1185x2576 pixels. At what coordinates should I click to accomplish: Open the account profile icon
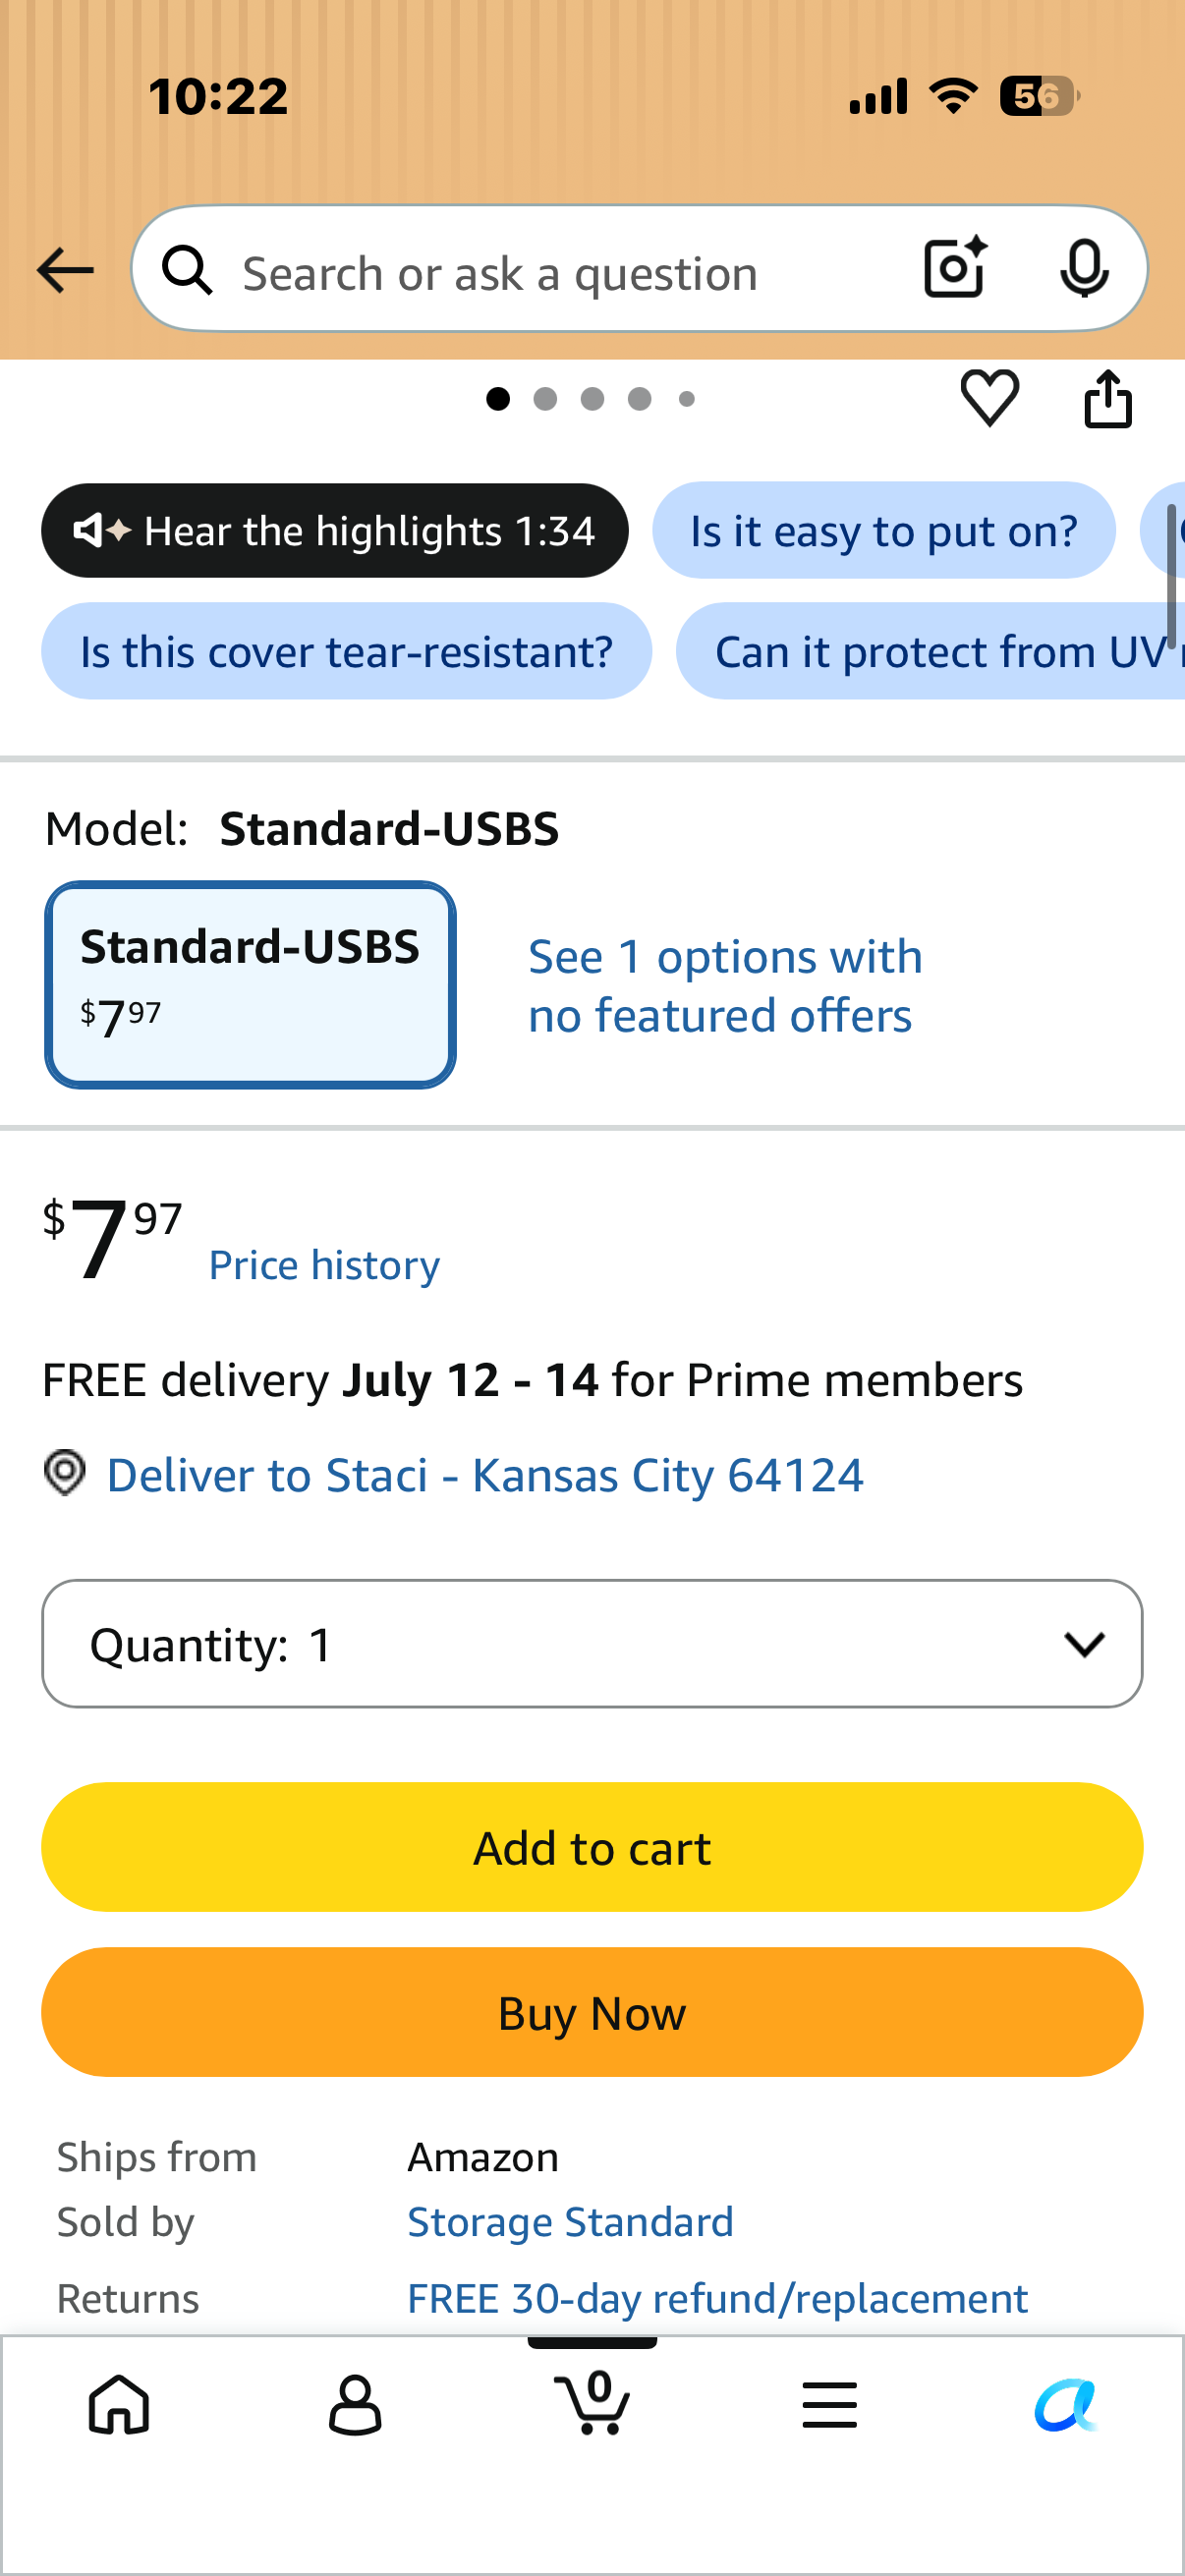[355, 2405]
